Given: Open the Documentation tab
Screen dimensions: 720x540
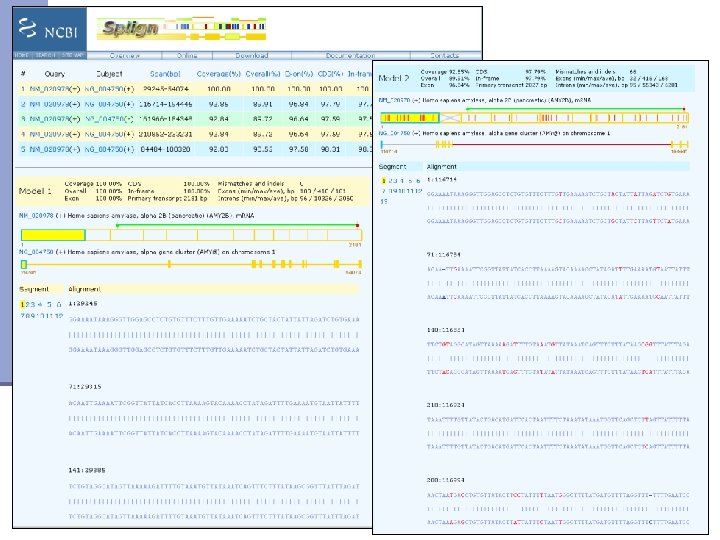Looking at the screenshot, I should click(350, 56).
